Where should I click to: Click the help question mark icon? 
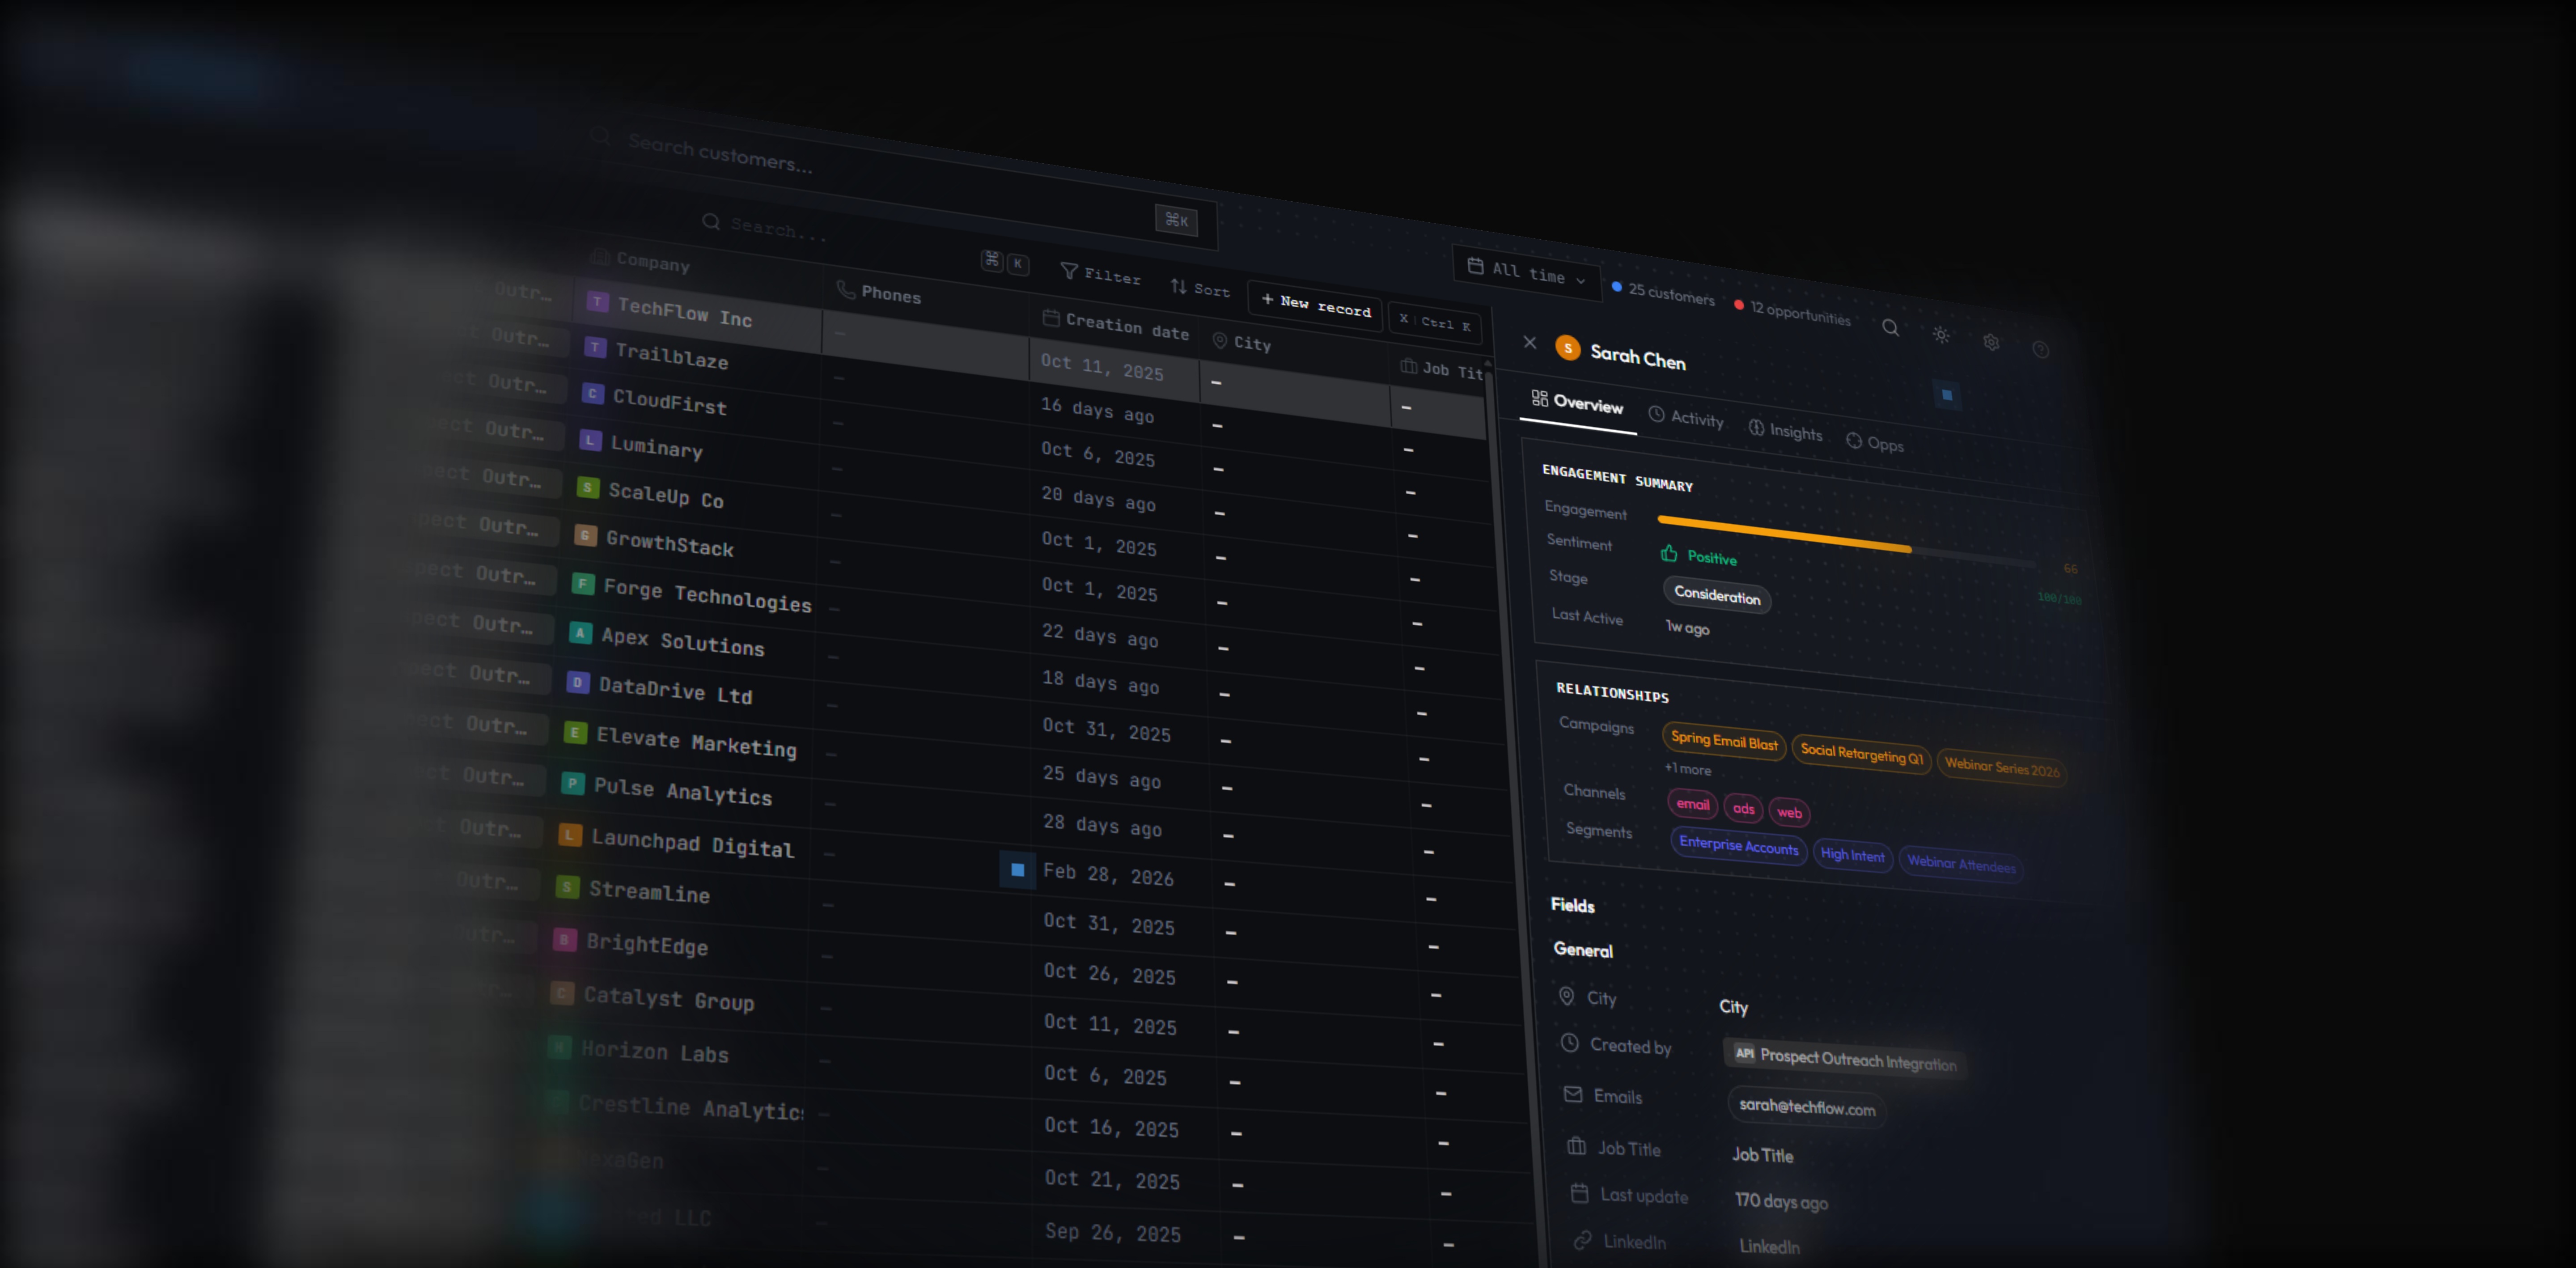click(2041, 349)
